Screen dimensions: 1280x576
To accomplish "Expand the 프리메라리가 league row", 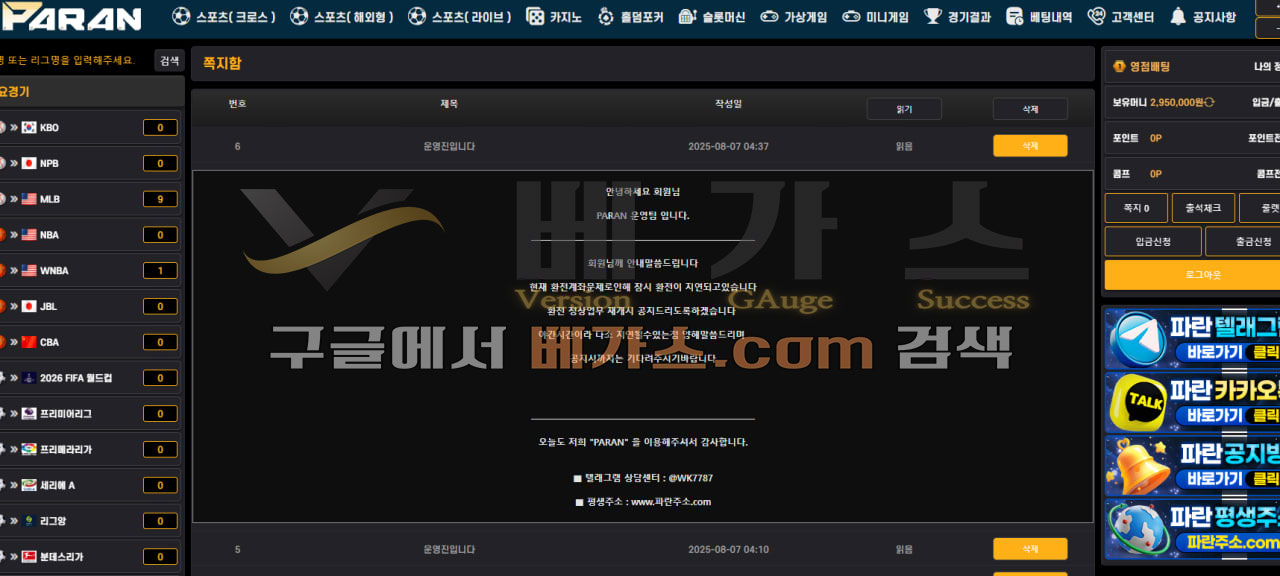I will [90, 449].
